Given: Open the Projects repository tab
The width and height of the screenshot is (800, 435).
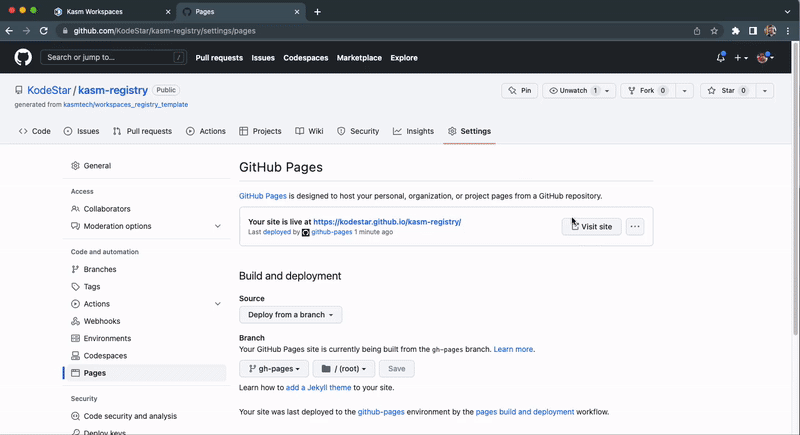Looking at the screenshot, I should coord(260,131).
